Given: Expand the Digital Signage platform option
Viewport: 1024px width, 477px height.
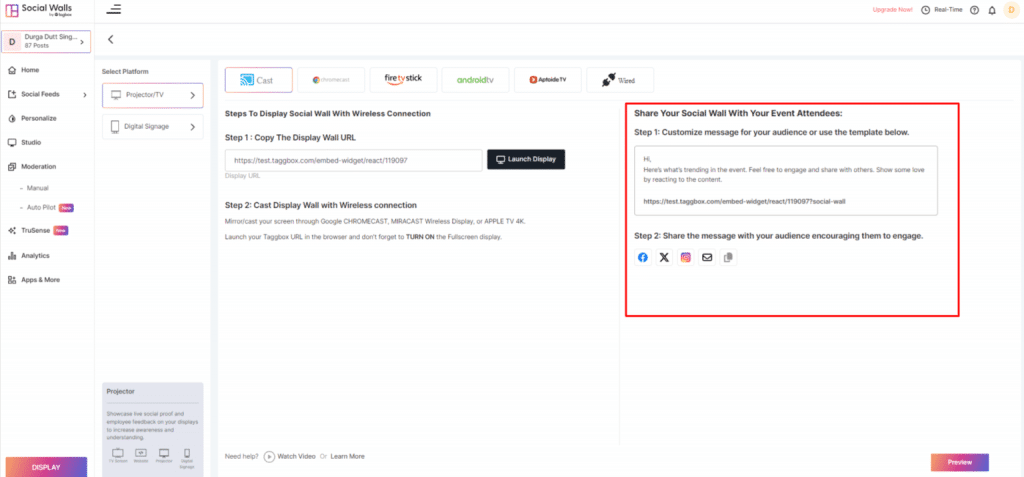Looking at the screenshot, I should 152,127.
